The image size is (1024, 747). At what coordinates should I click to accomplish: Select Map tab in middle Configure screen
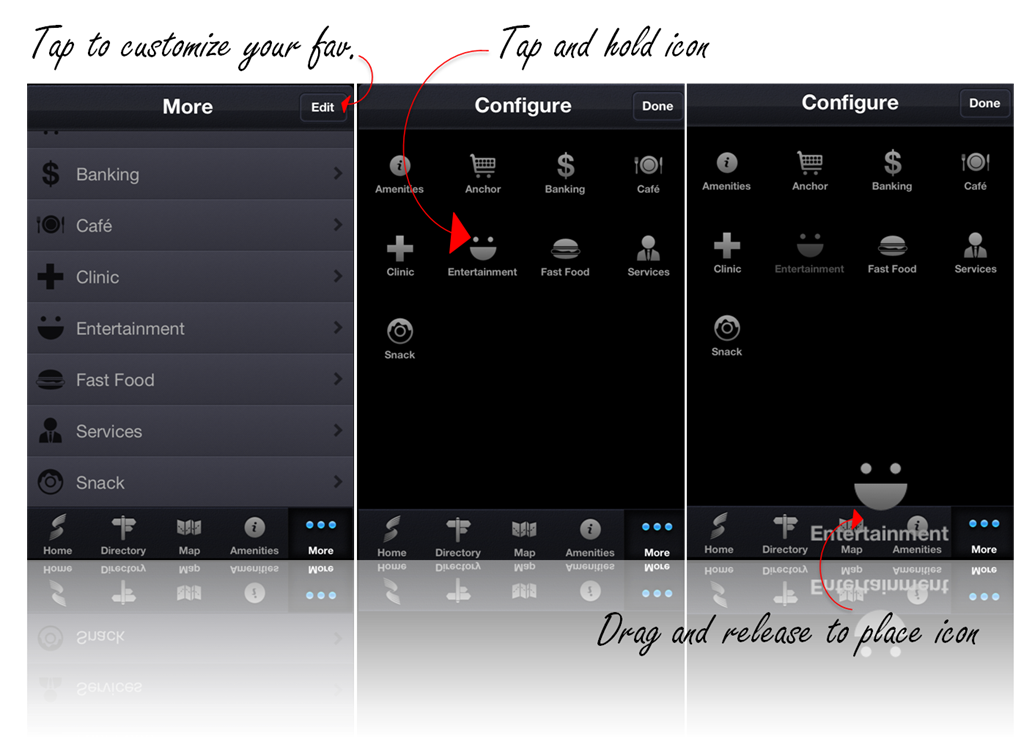(x=524, y=537)
